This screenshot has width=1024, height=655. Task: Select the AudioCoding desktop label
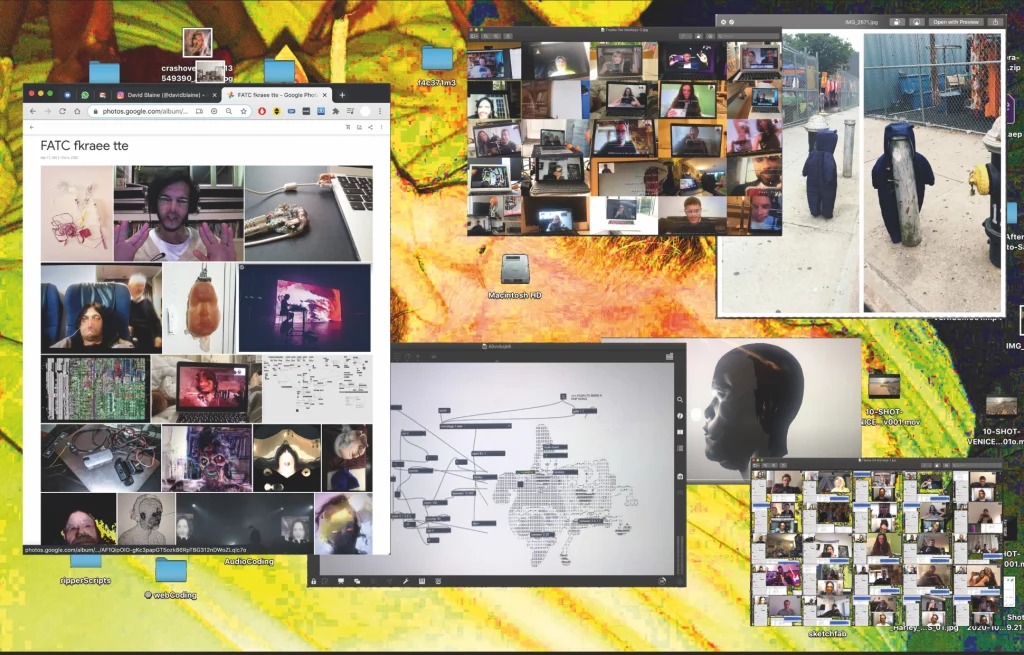(249, 561)
